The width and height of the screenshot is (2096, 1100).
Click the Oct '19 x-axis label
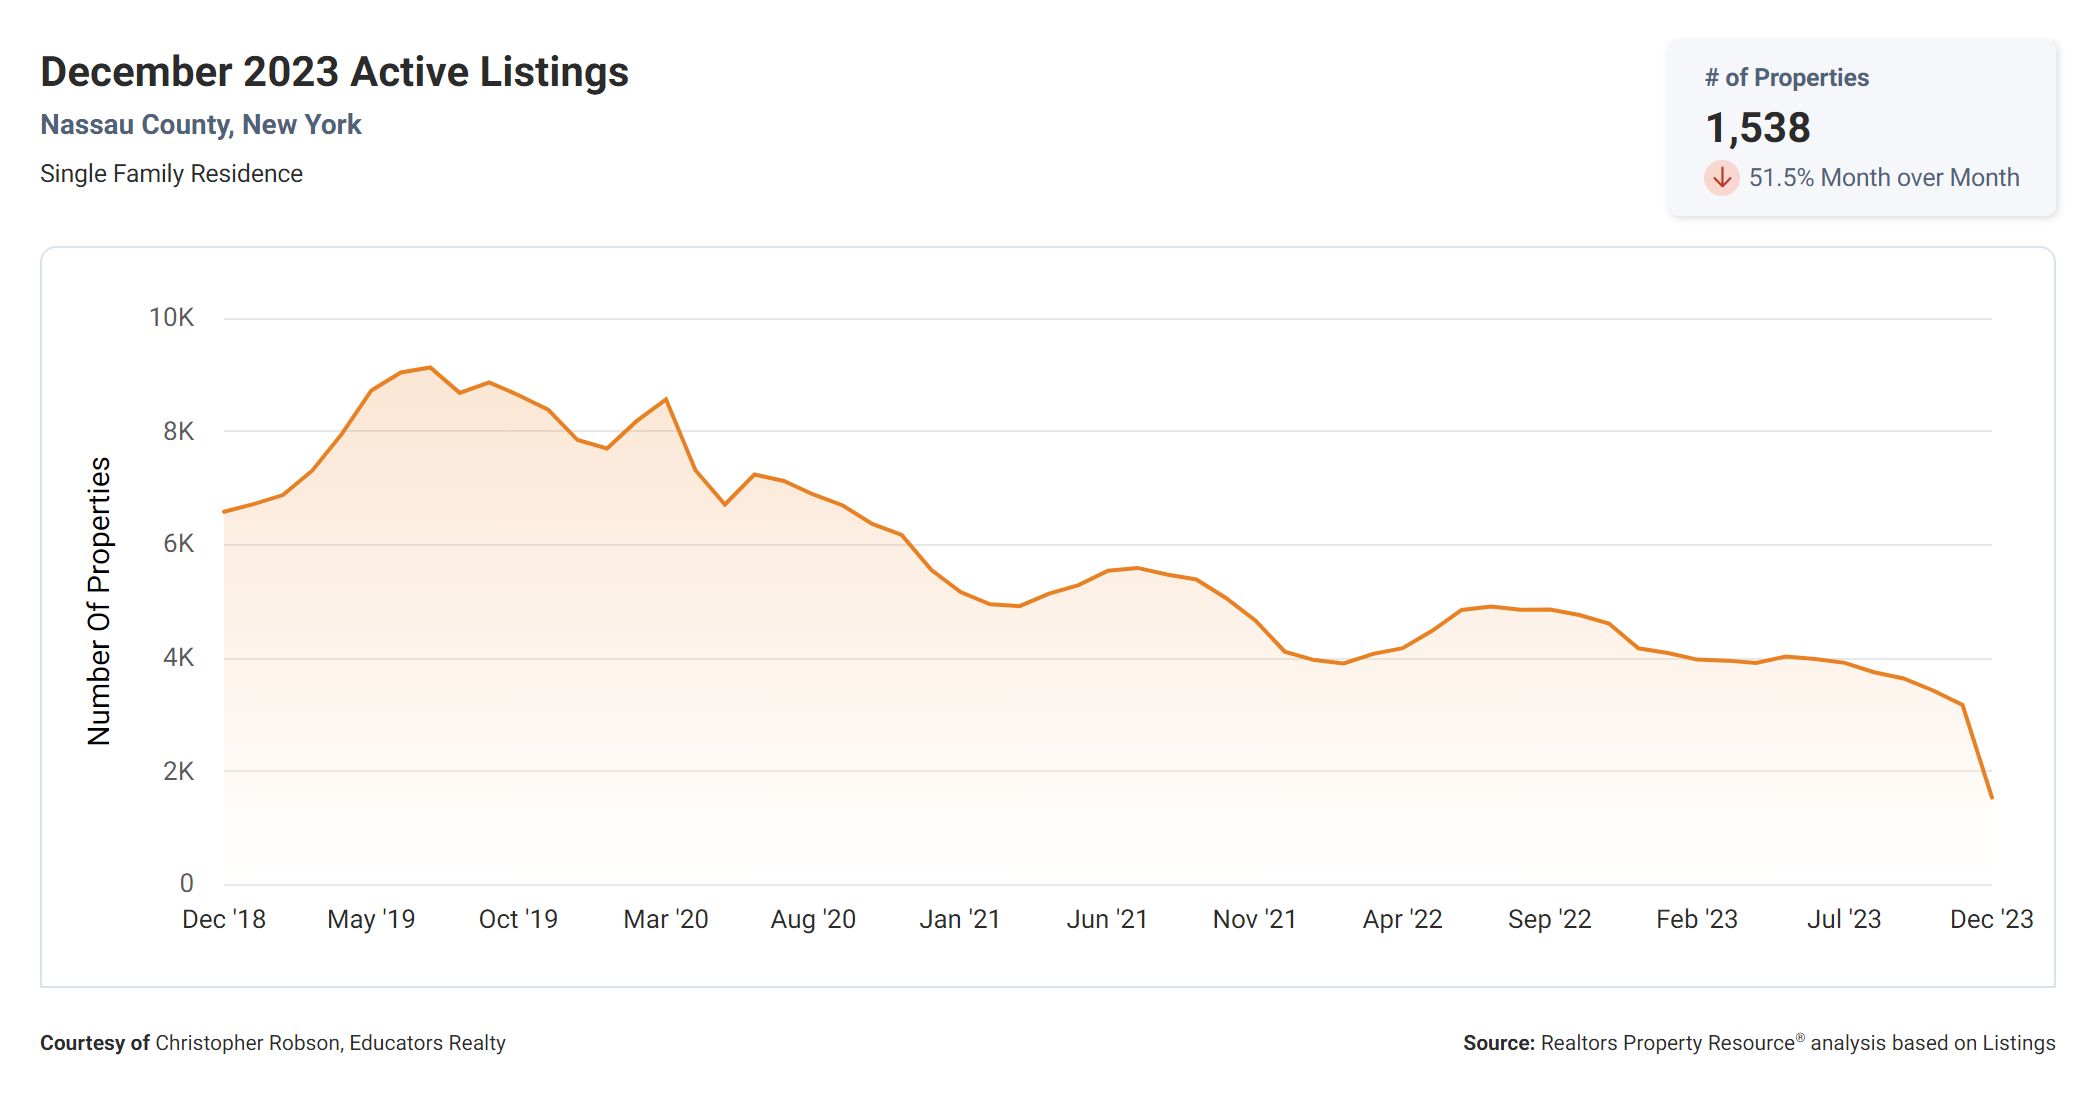pyautogui.click(x=518, y=920)
